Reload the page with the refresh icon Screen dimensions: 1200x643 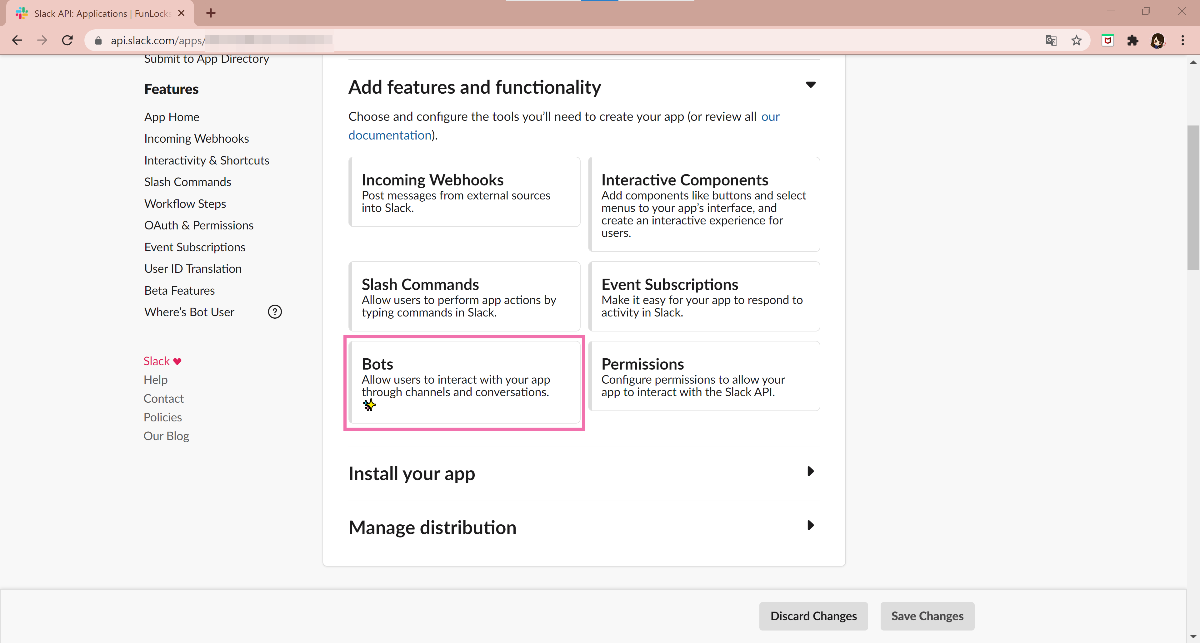pos(67,40)
